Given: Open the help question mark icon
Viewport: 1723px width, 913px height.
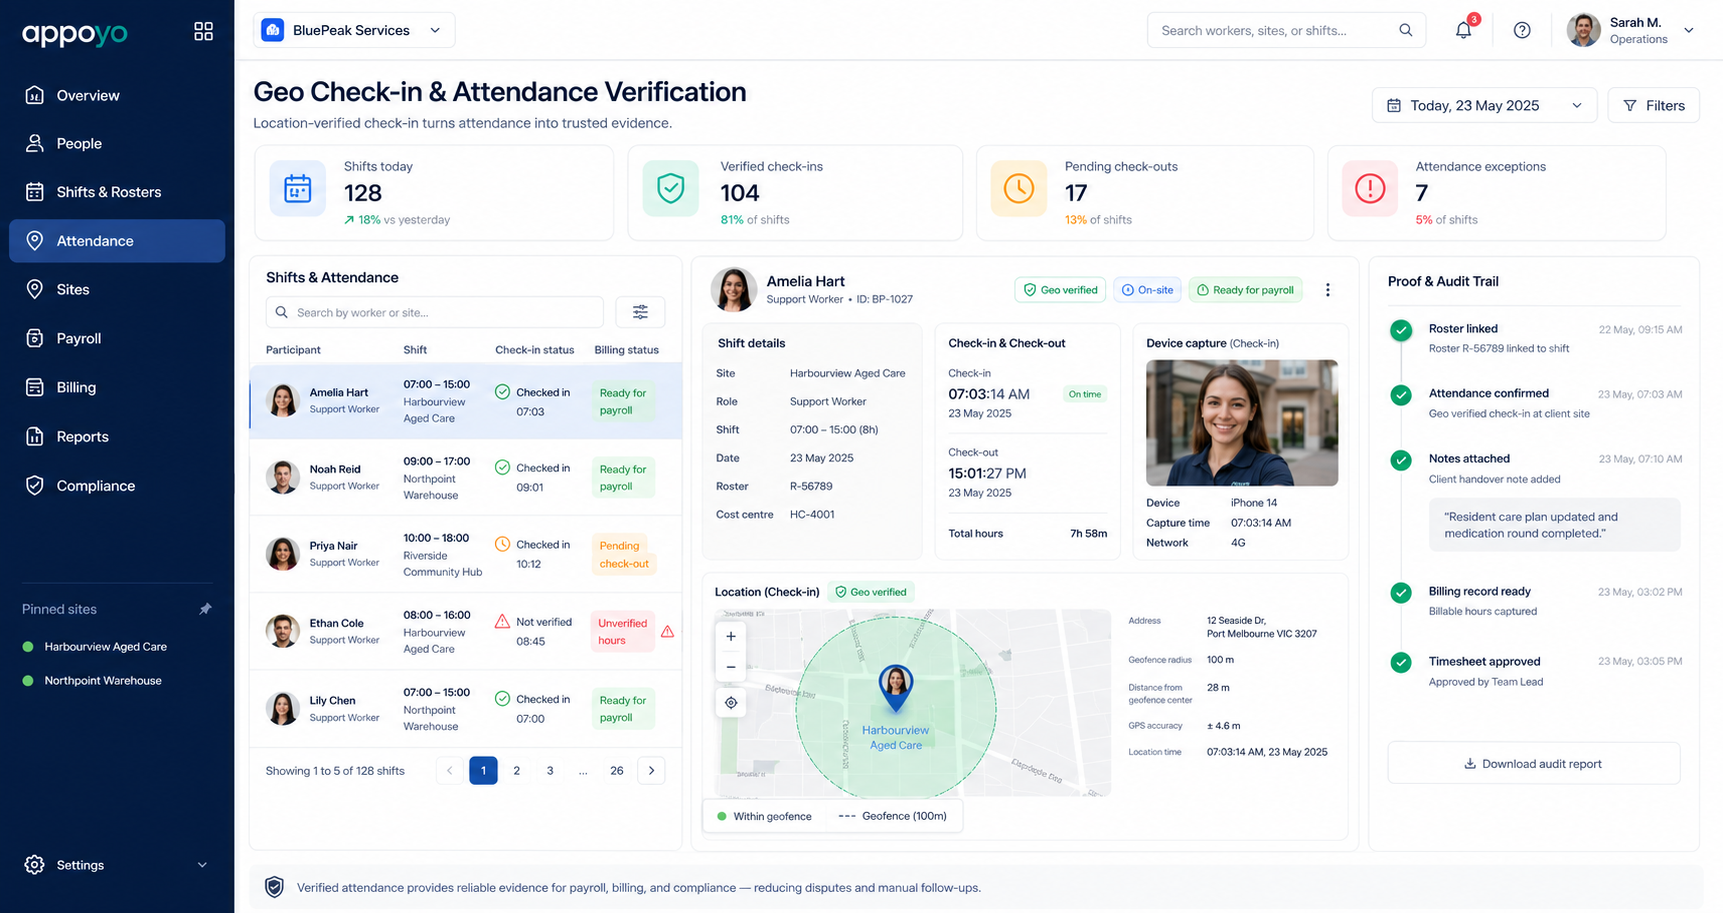Looking at the screenshot, I should [x=1522, y=30].
